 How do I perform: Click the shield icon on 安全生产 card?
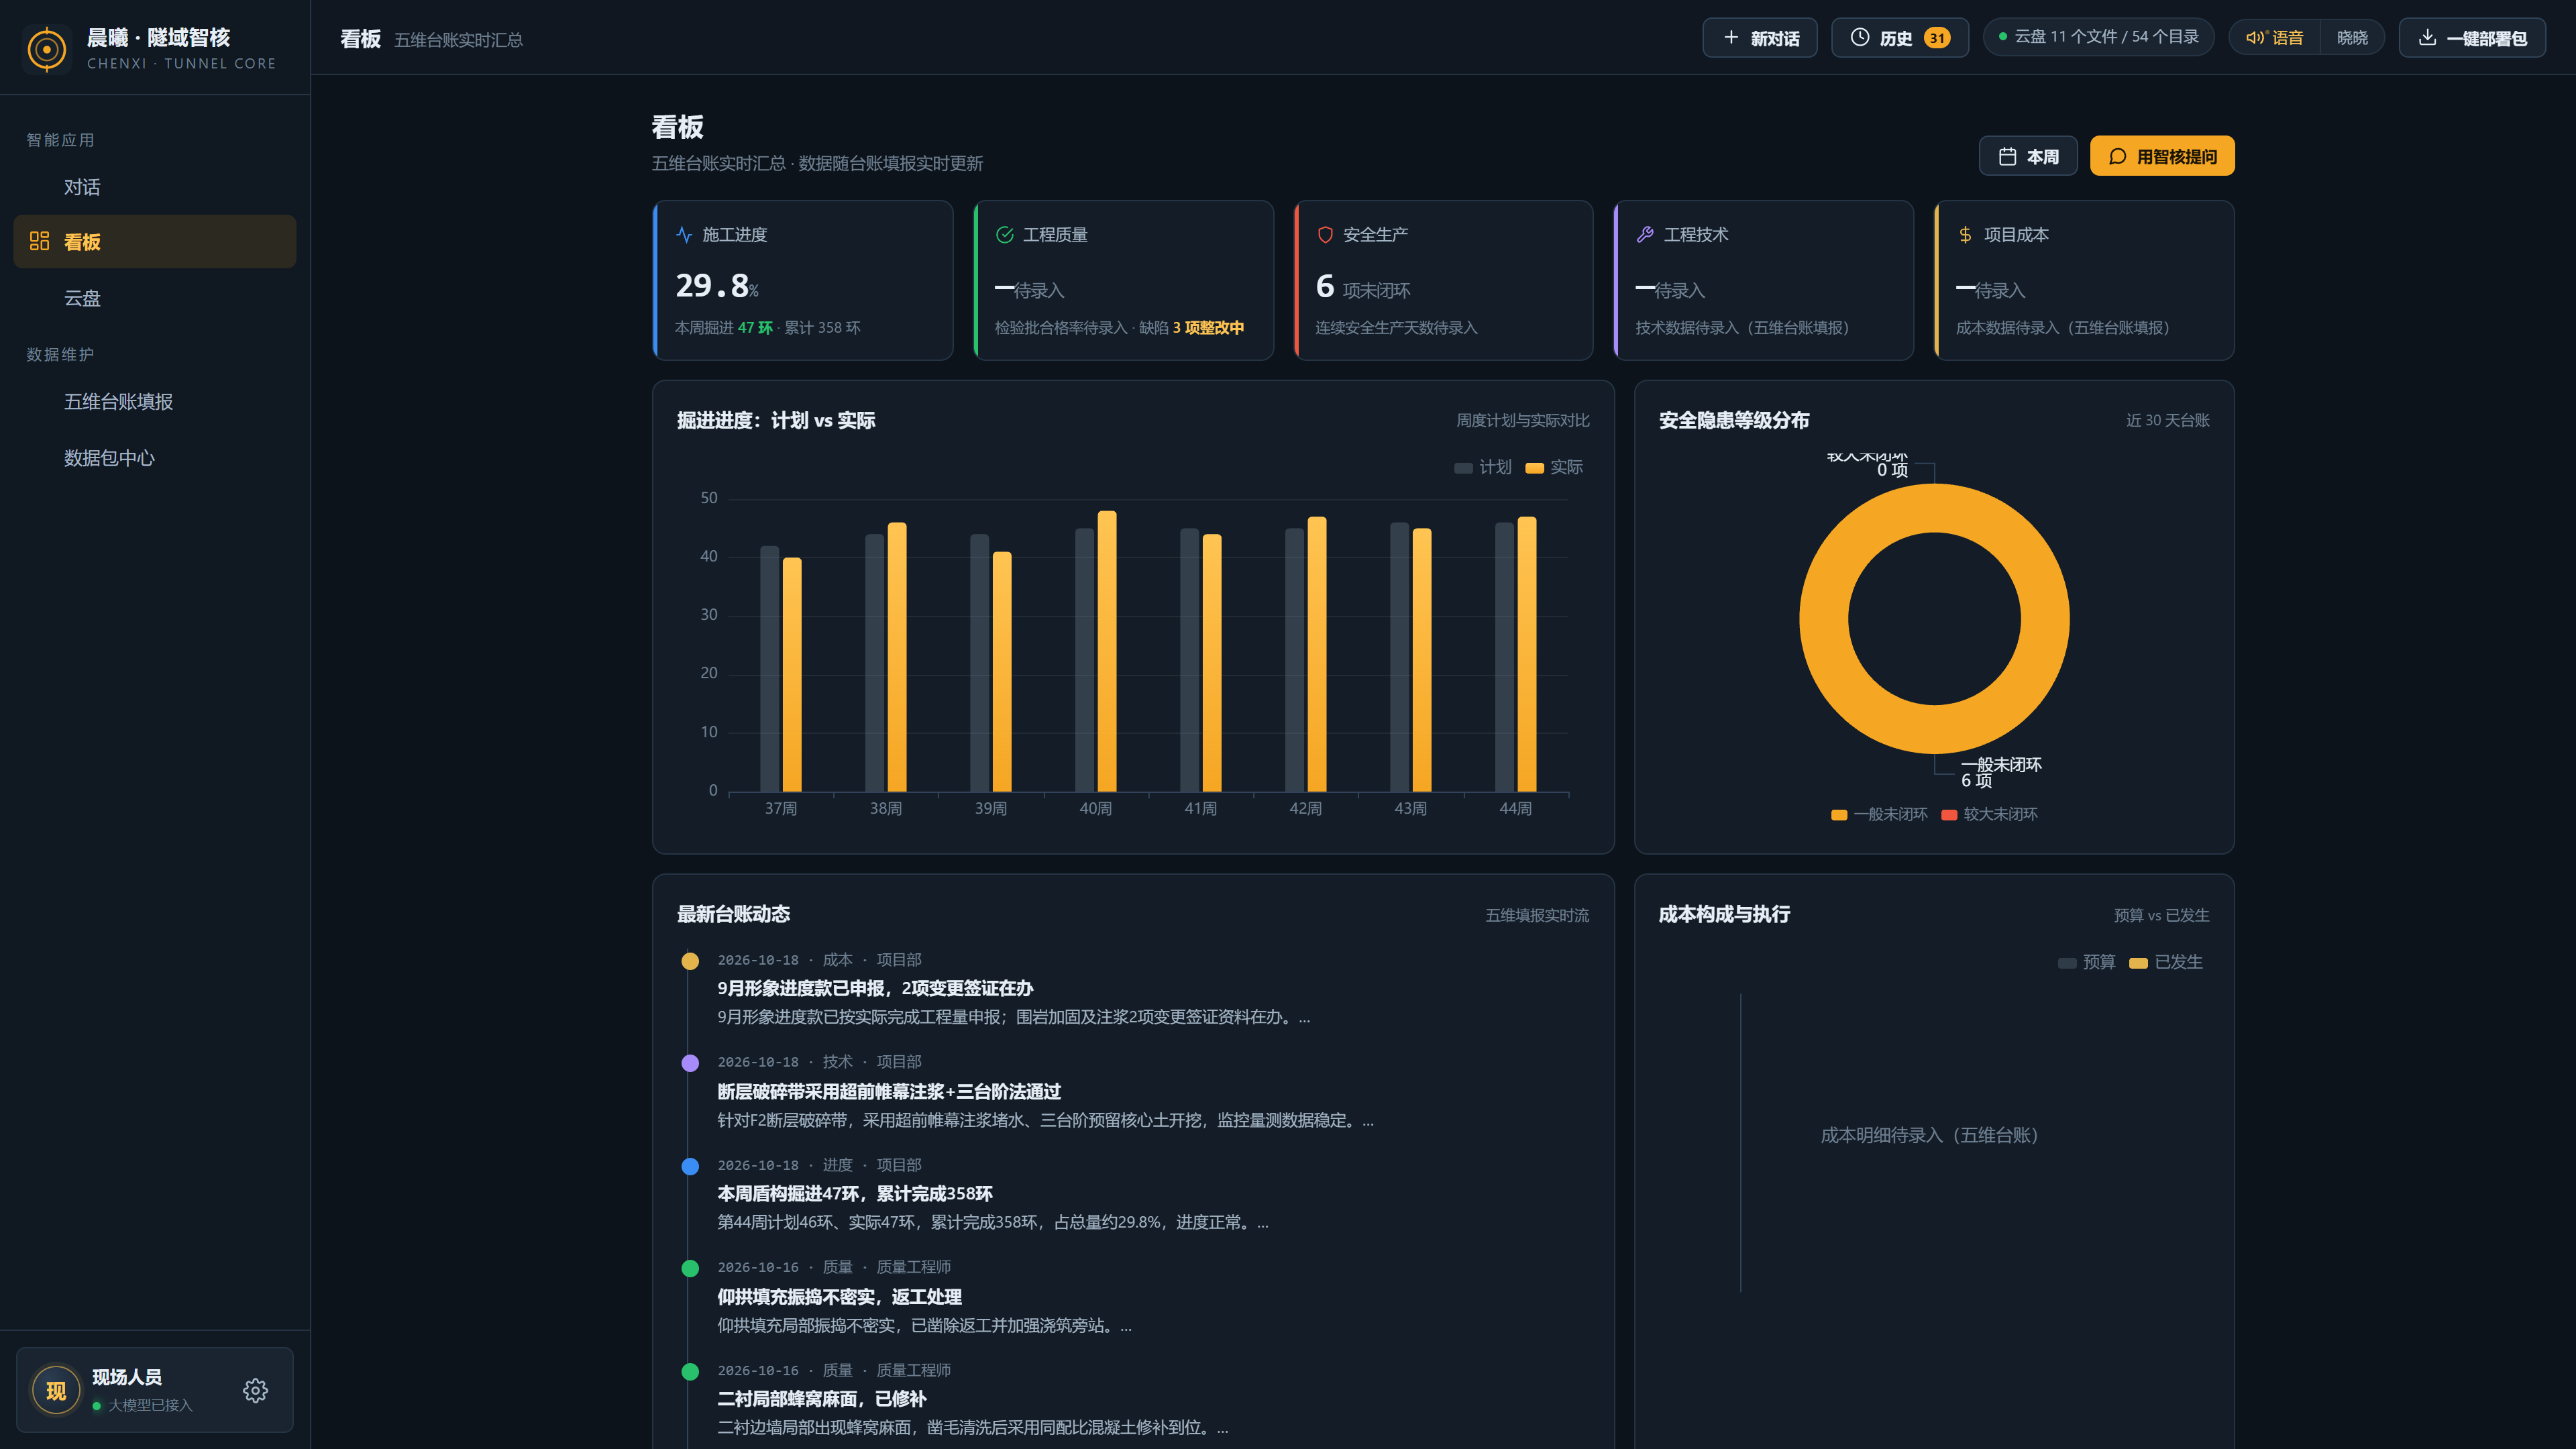[1325, 234]
